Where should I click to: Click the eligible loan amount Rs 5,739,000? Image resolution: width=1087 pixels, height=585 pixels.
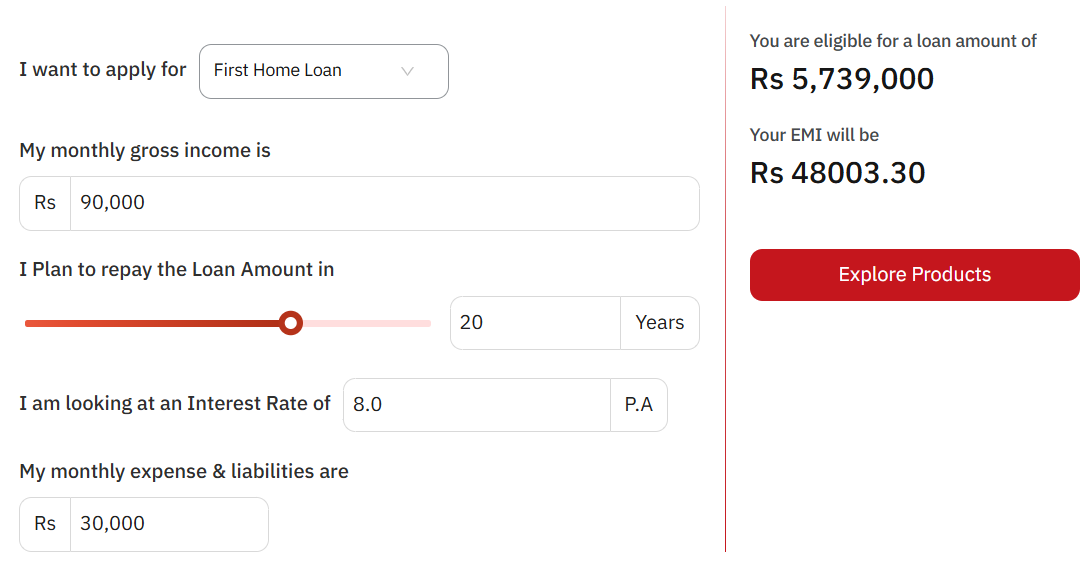842,79
